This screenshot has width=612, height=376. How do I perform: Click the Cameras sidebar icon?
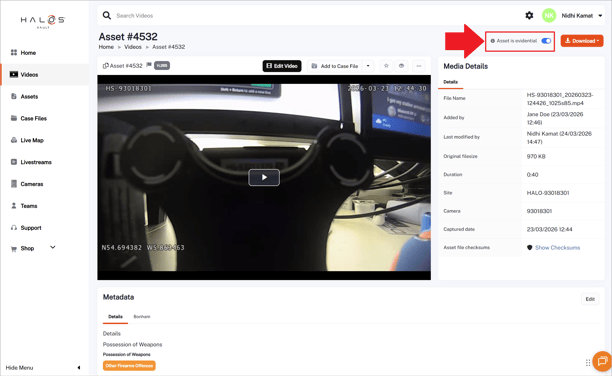[x=14, y=184]
